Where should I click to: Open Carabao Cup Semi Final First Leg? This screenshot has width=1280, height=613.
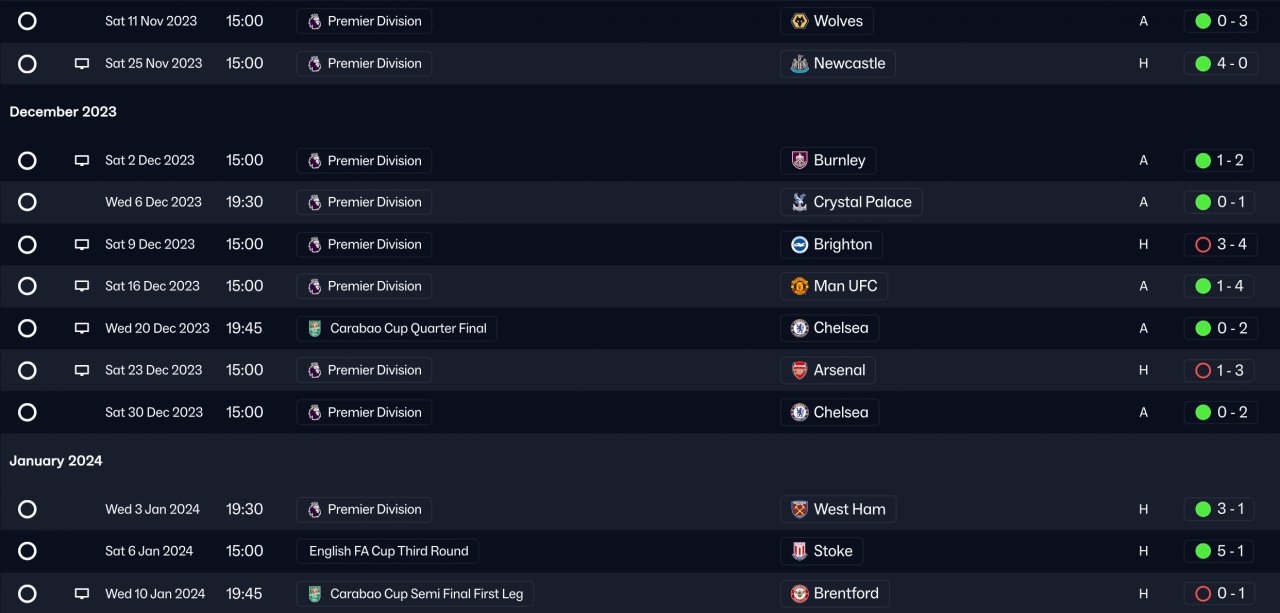[426, 593]
